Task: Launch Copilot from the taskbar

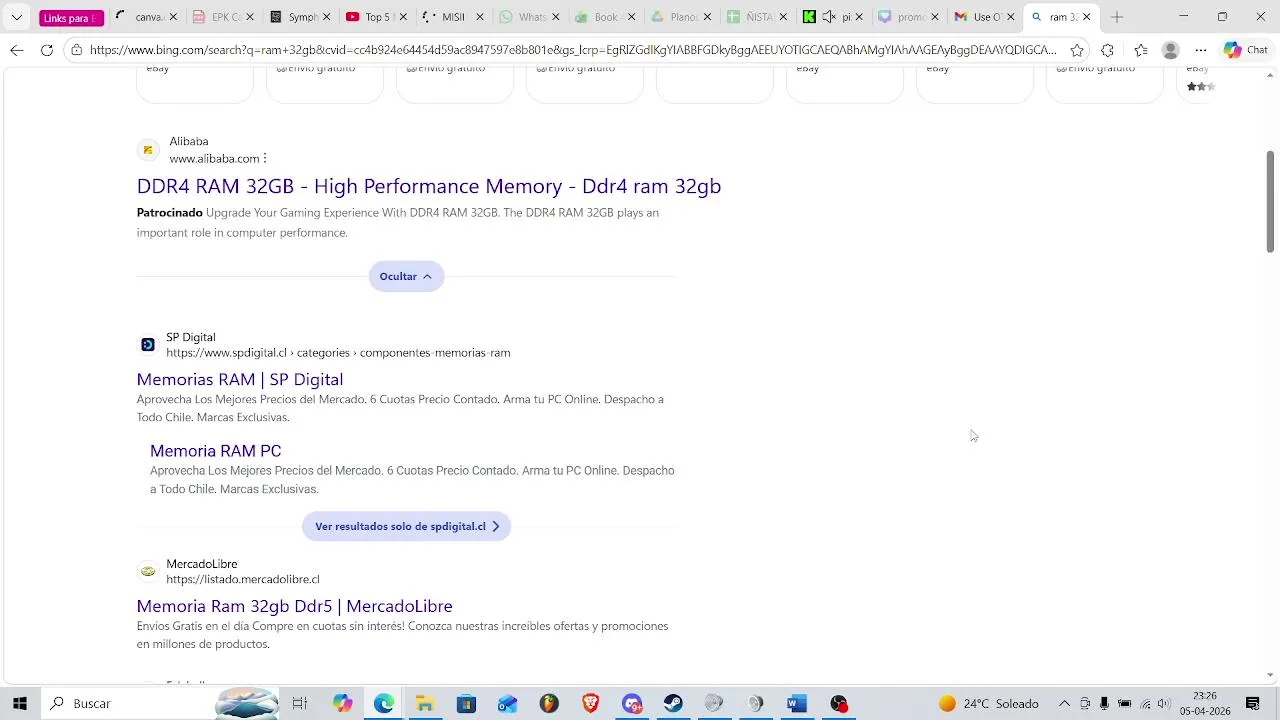Action: (x=343, y=704)
